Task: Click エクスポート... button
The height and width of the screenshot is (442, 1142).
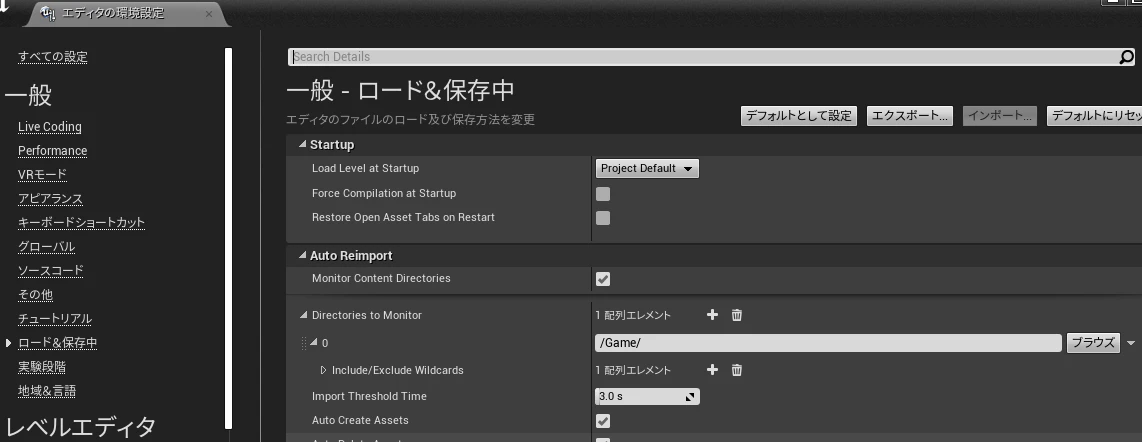Action: 910,116
